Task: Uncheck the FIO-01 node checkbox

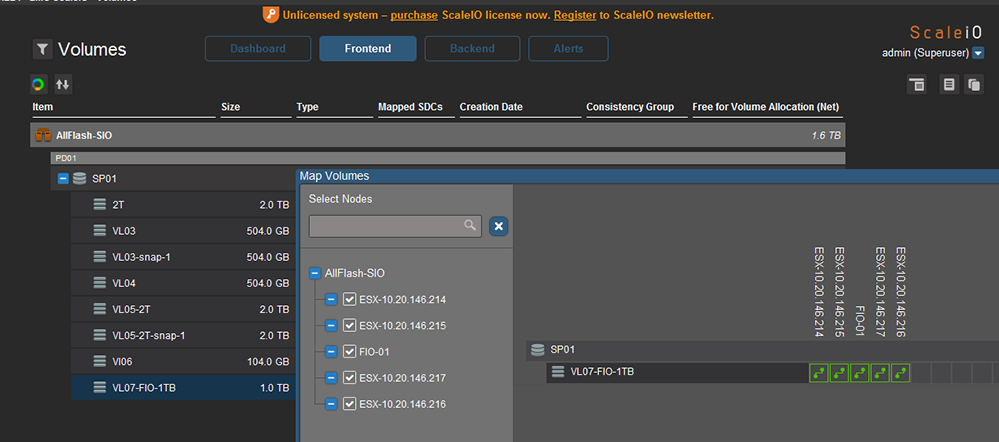Action: (349, 352)
